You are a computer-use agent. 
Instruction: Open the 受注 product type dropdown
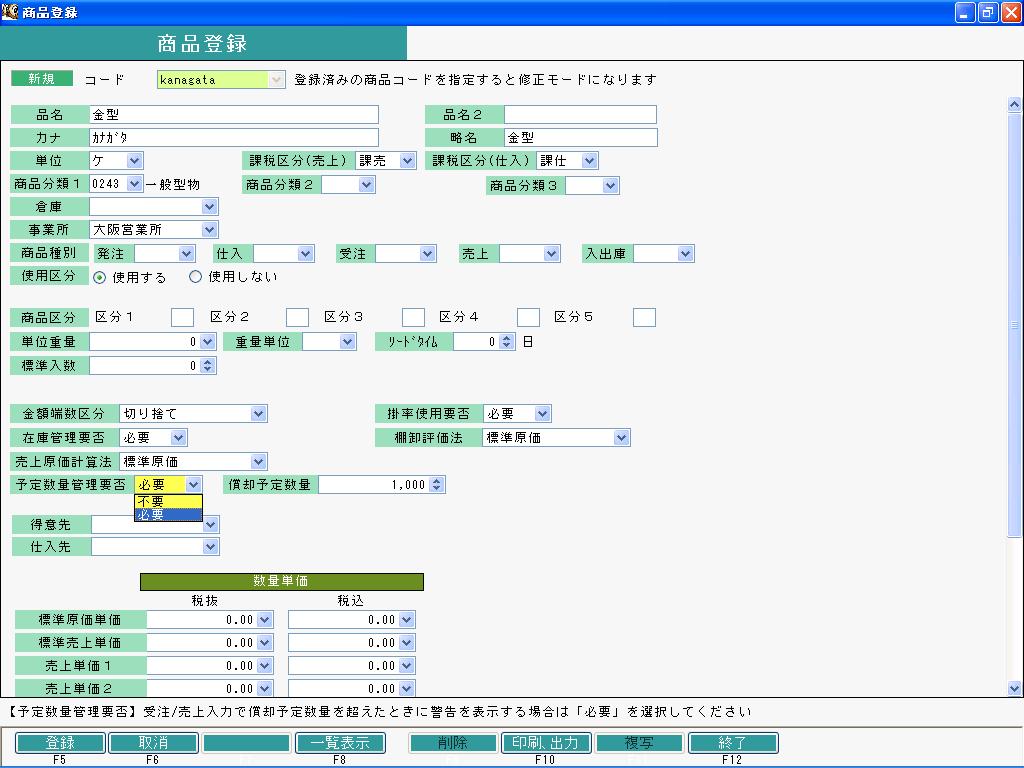point(428,253)
